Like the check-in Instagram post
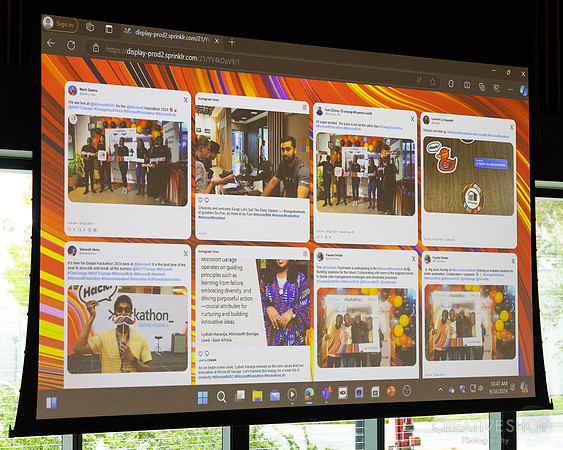The image size is (563, 450). [x=200, y=200]
